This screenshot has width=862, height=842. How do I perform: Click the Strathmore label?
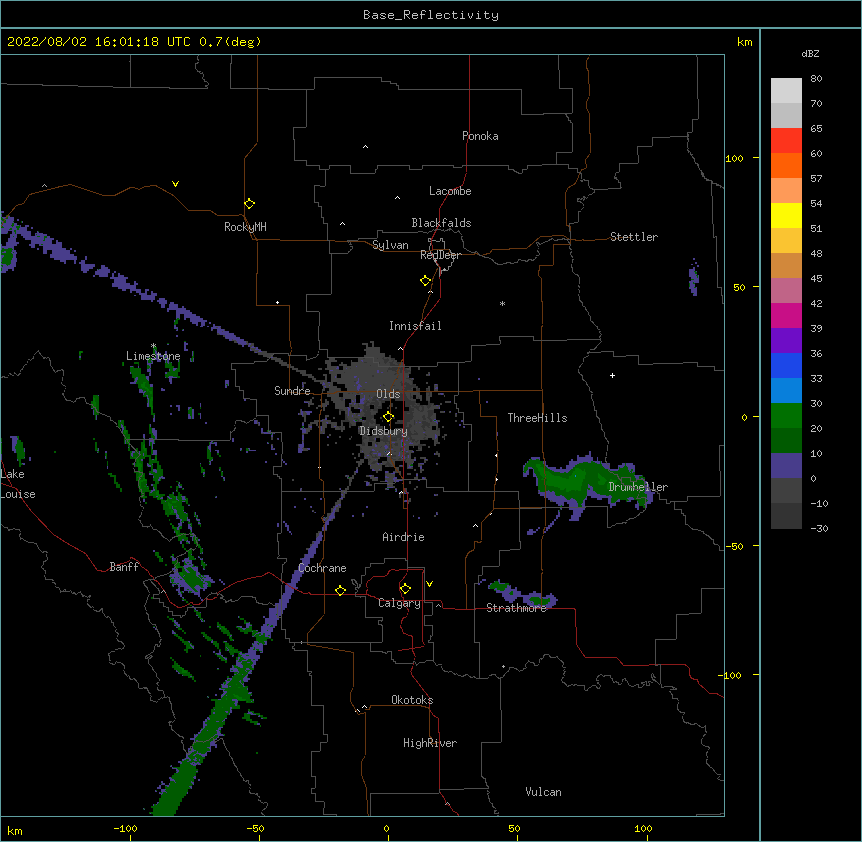click(x=516, y=608)
